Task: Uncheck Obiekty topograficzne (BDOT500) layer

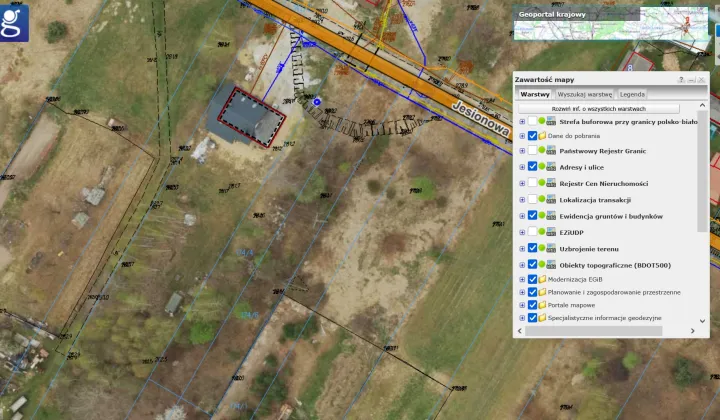Action: 532,265
